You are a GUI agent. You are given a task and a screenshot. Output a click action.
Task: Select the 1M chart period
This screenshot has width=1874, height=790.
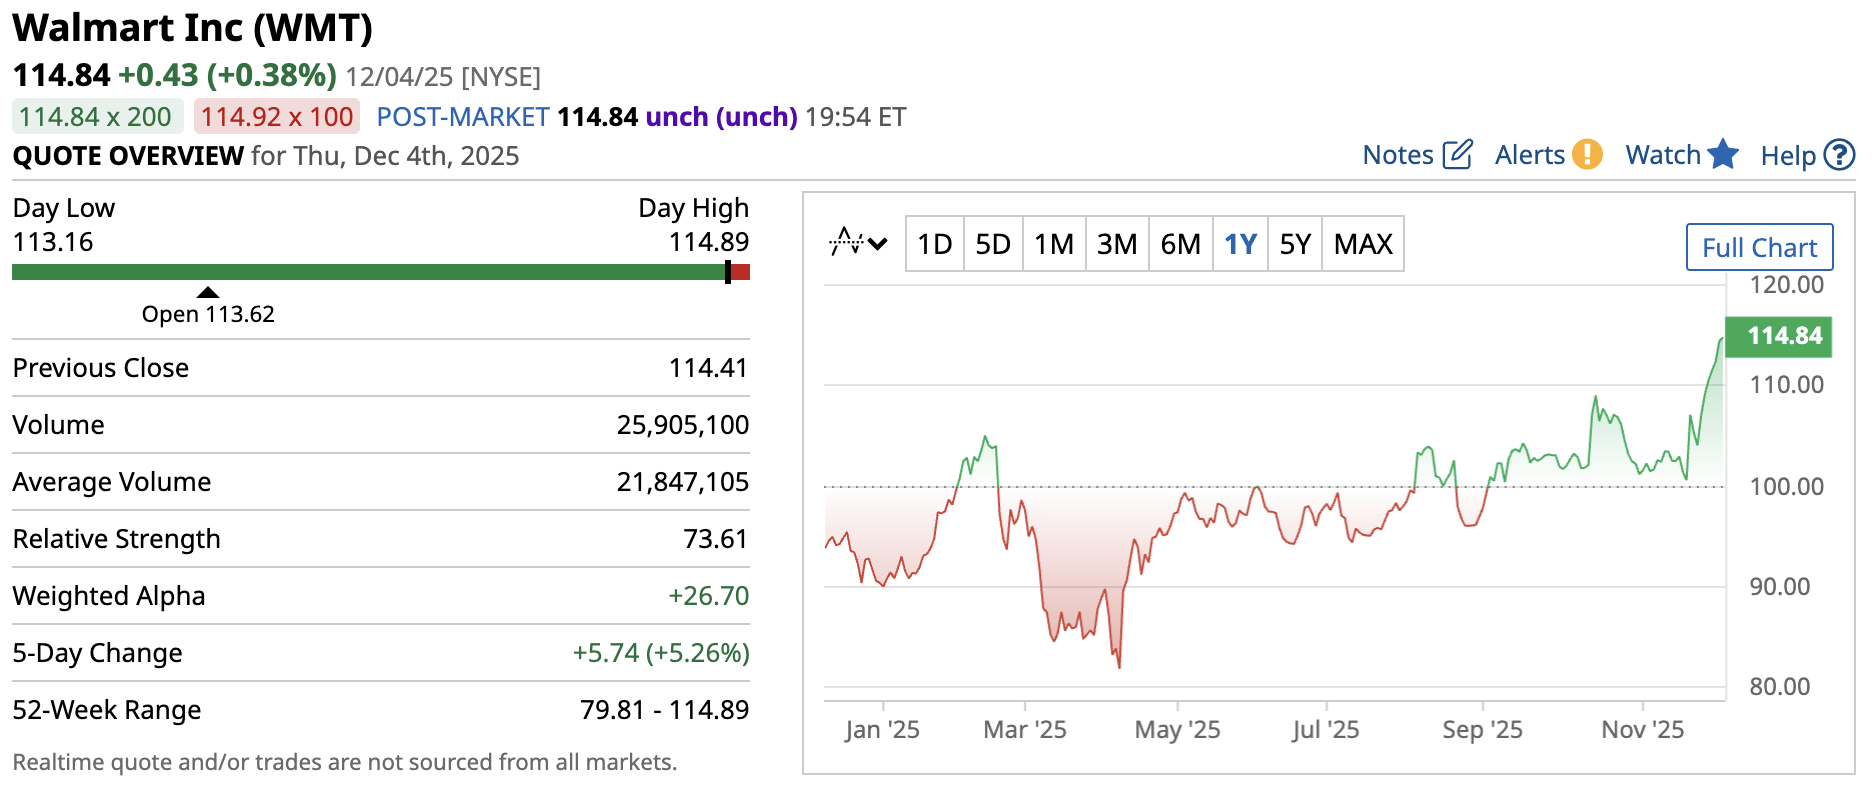pyautogui.click(x=1053, y=244)
